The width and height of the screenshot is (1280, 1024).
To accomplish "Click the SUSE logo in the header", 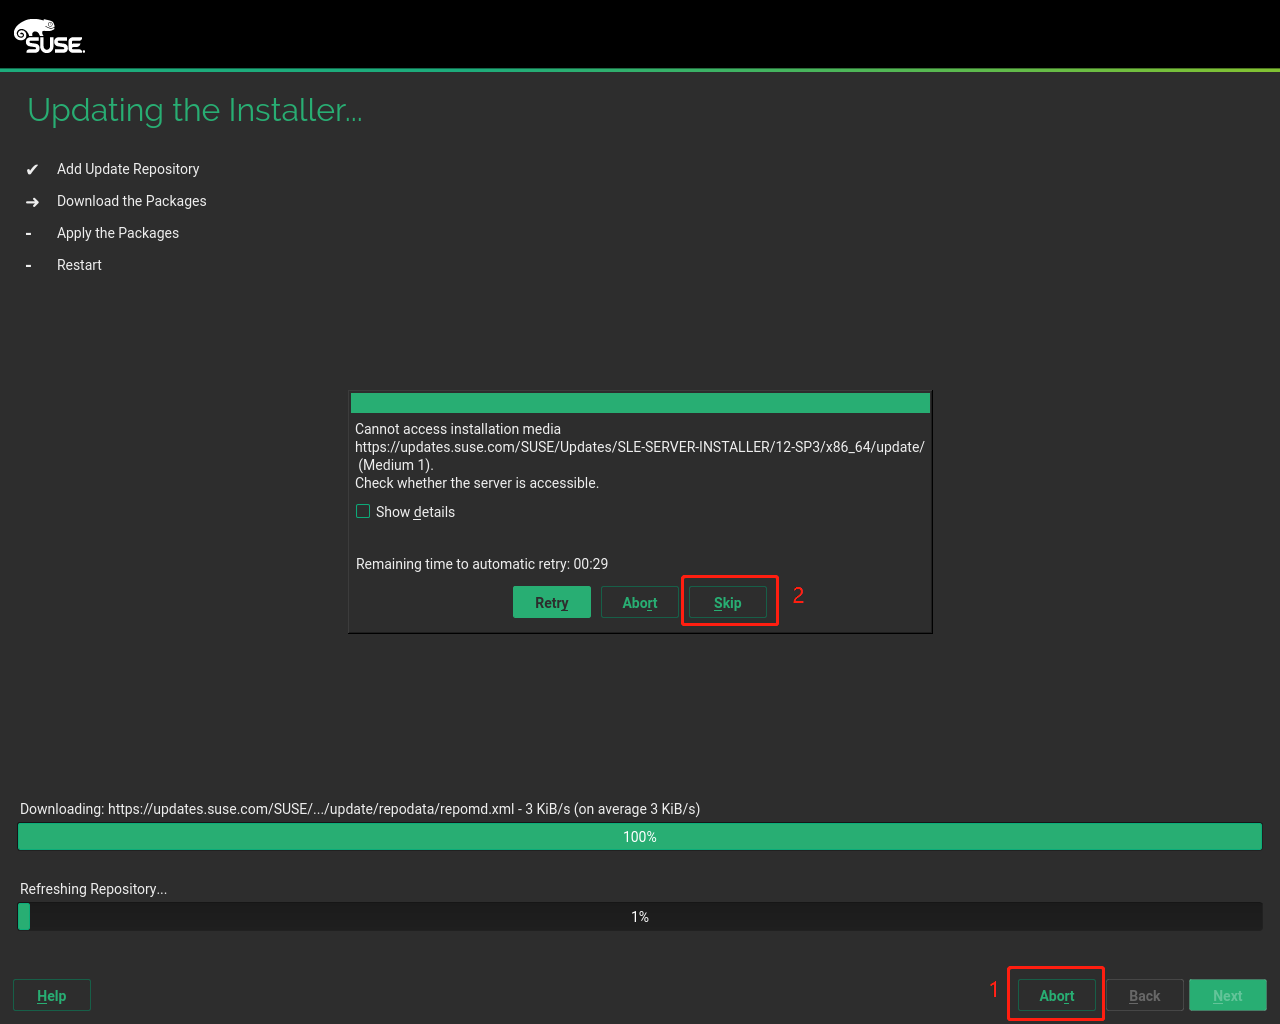I will coord(49,36).
